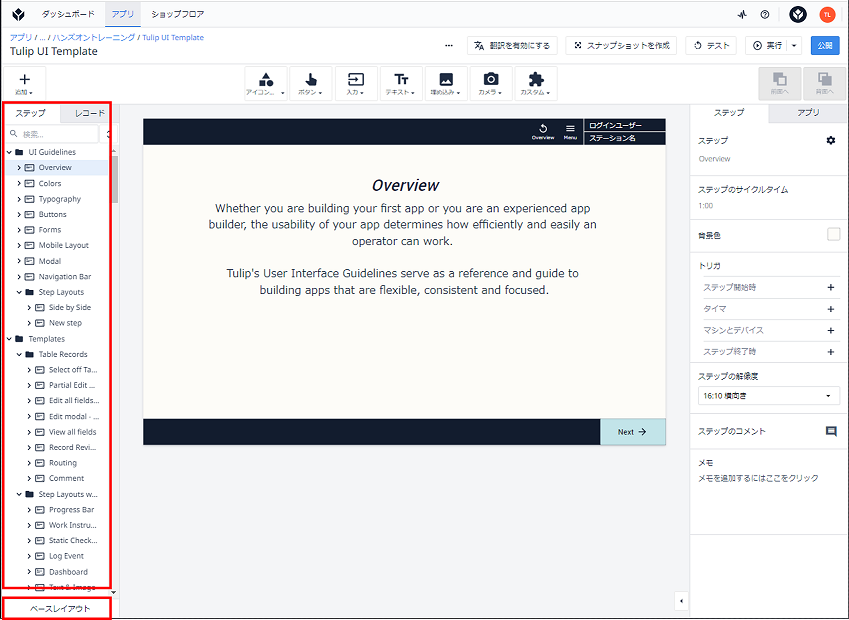Viewport: 849px width, 620px height.
Task: Click the Overview refresh icon in app header
Action: (x=543, y=131)
